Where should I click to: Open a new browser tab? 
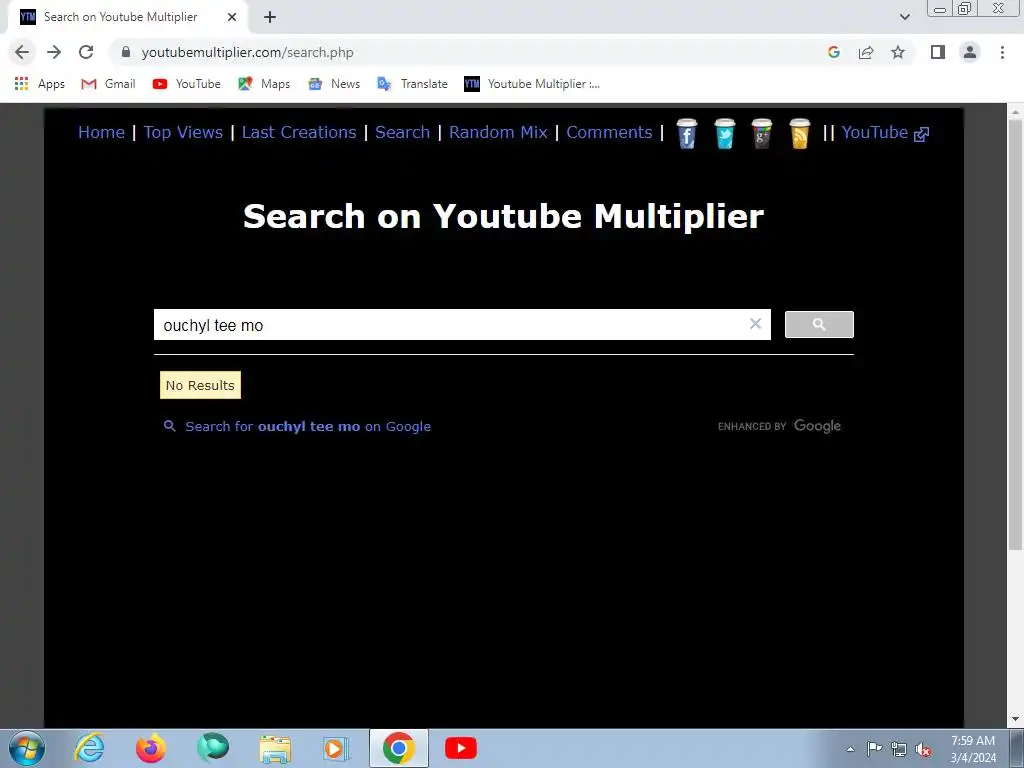point(270,17)
